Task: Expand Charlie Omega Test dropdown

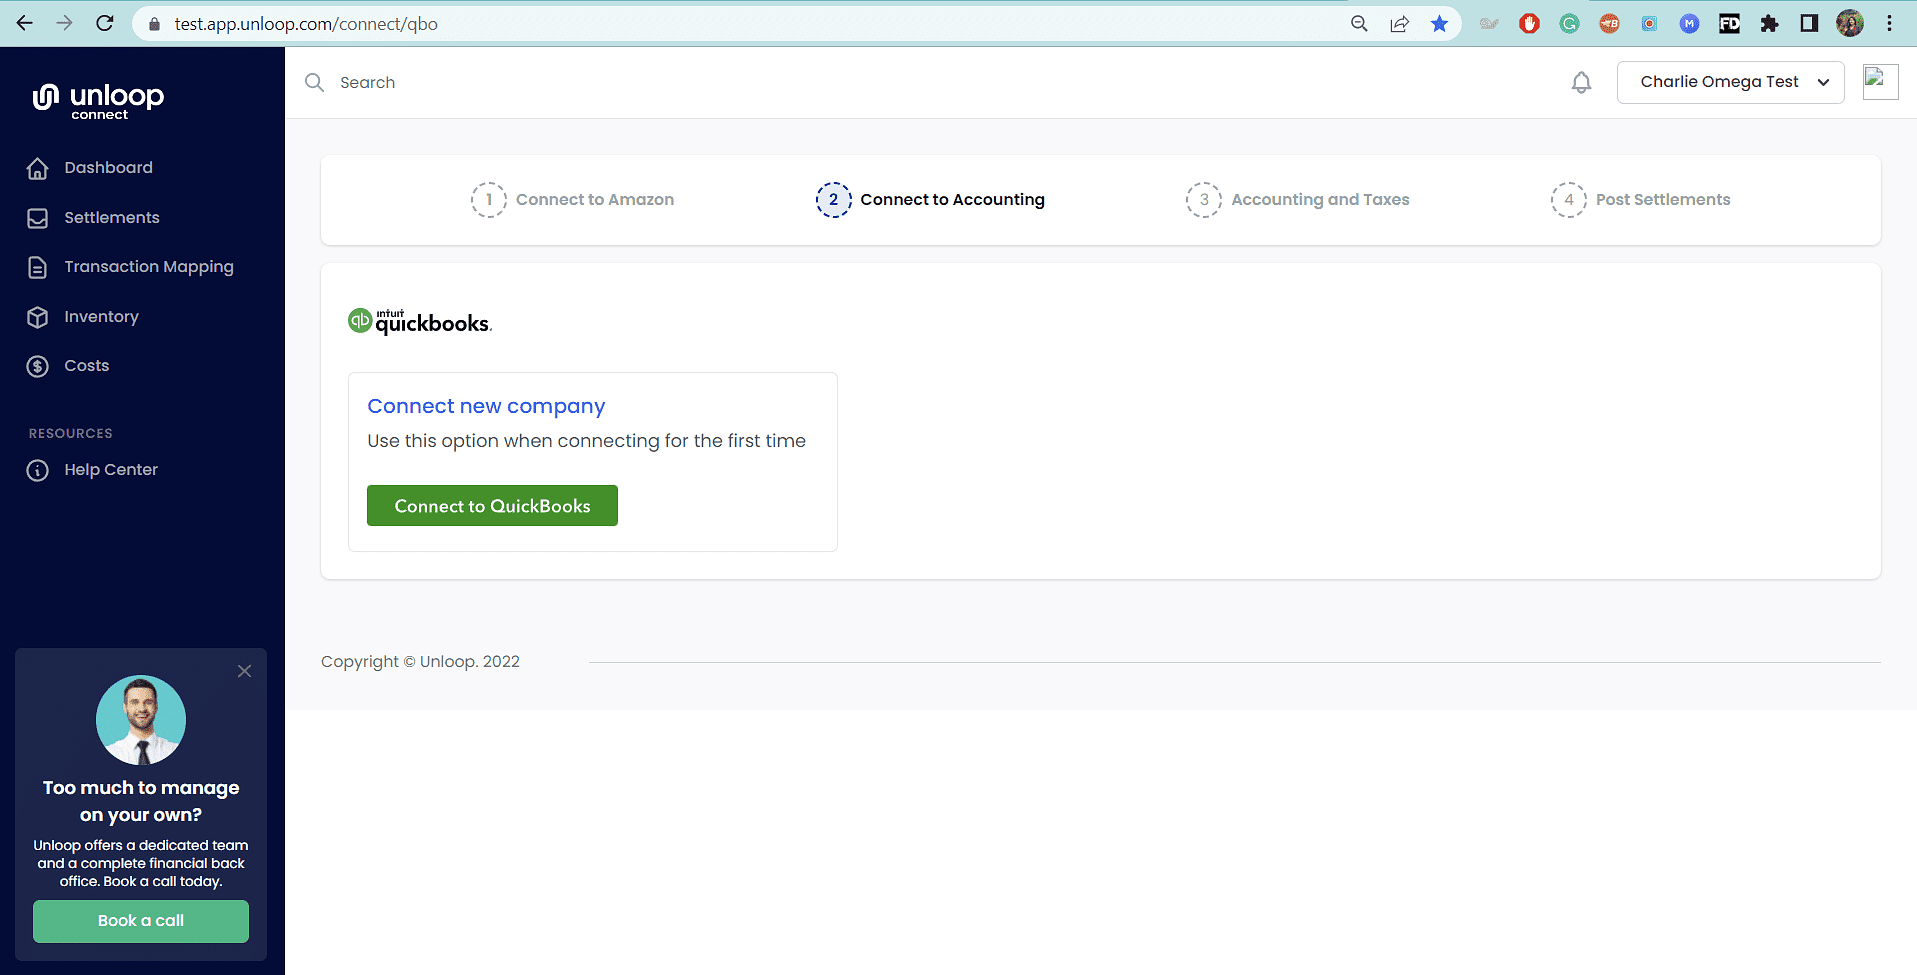Action: pos(1730,82)
